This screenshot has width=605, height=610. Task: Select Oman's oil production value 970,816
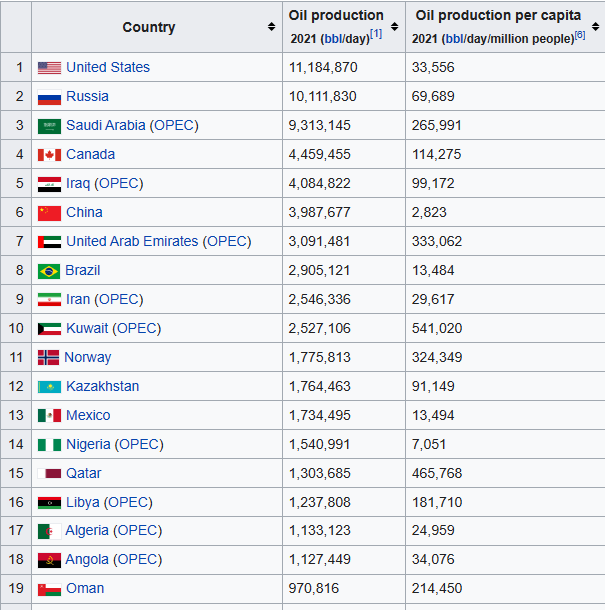[315, 588]
